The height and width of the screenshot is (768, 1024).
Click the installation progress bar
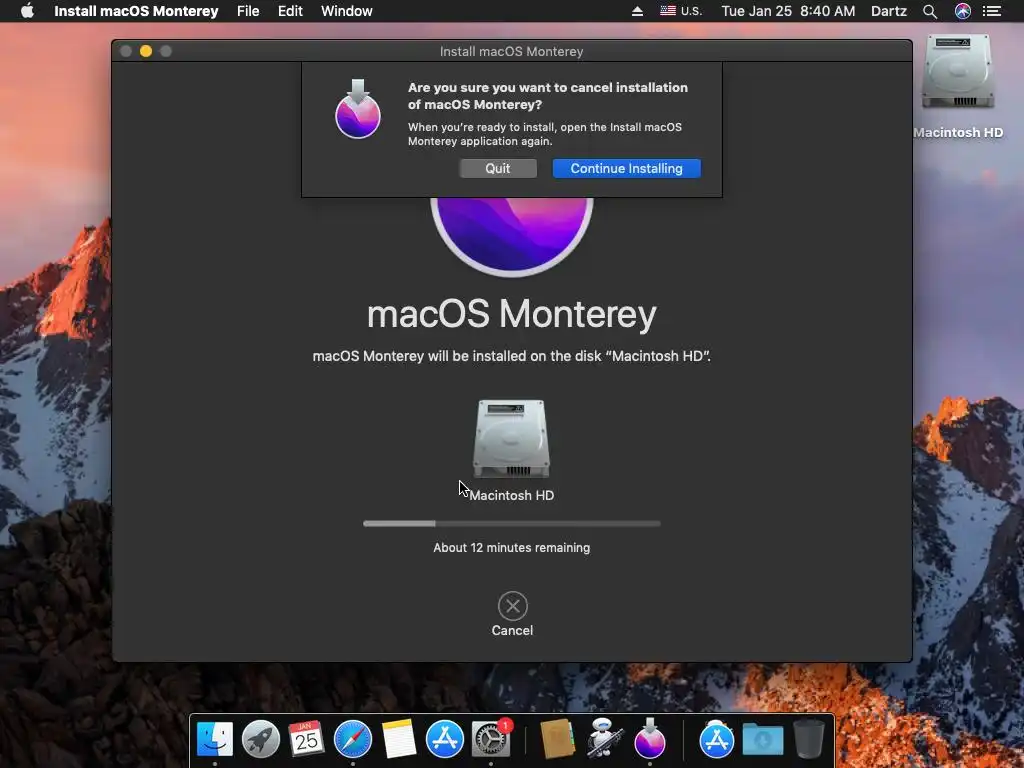[x=511, y=524]
